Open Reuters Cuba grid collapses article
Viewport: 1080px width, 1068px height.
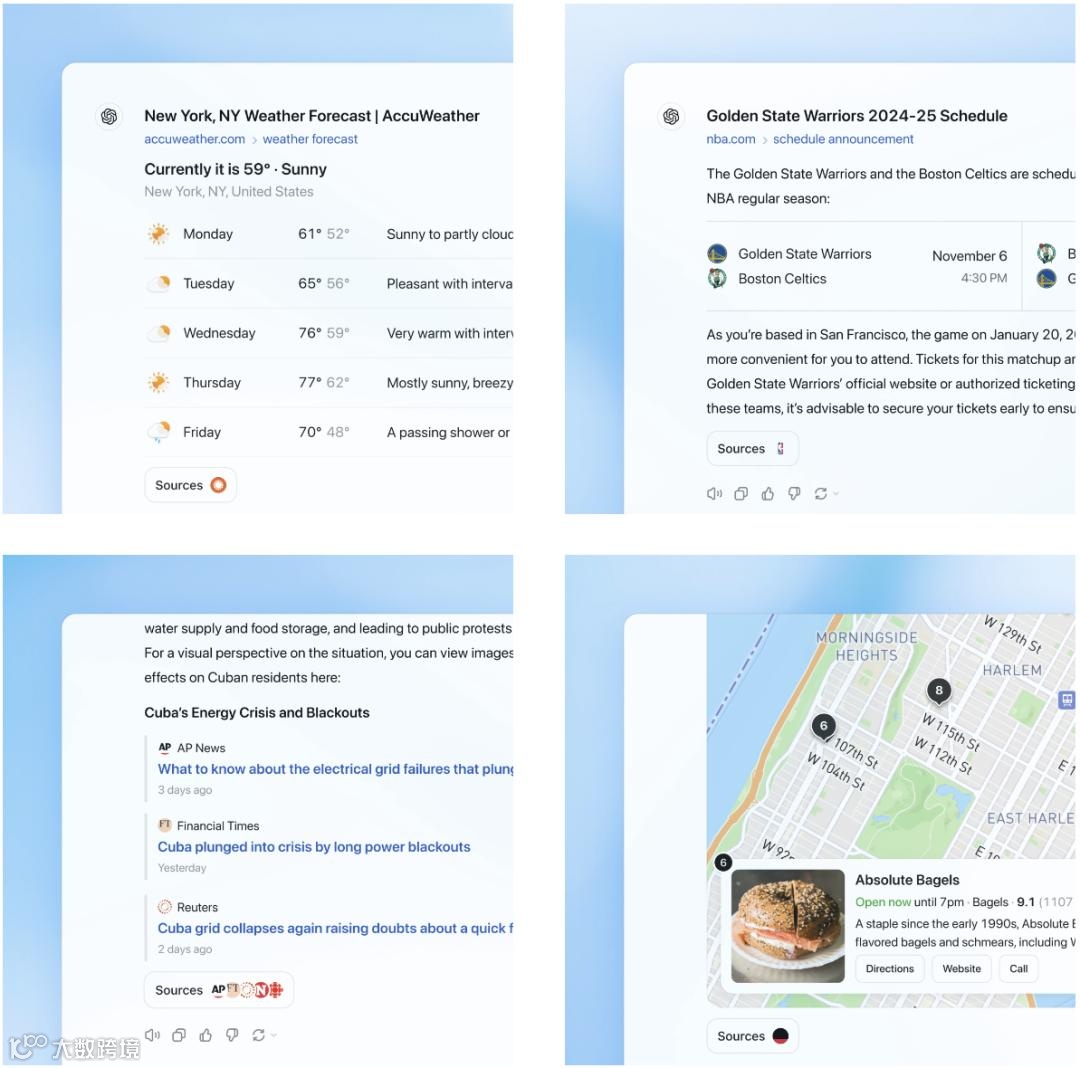[335, 928]
